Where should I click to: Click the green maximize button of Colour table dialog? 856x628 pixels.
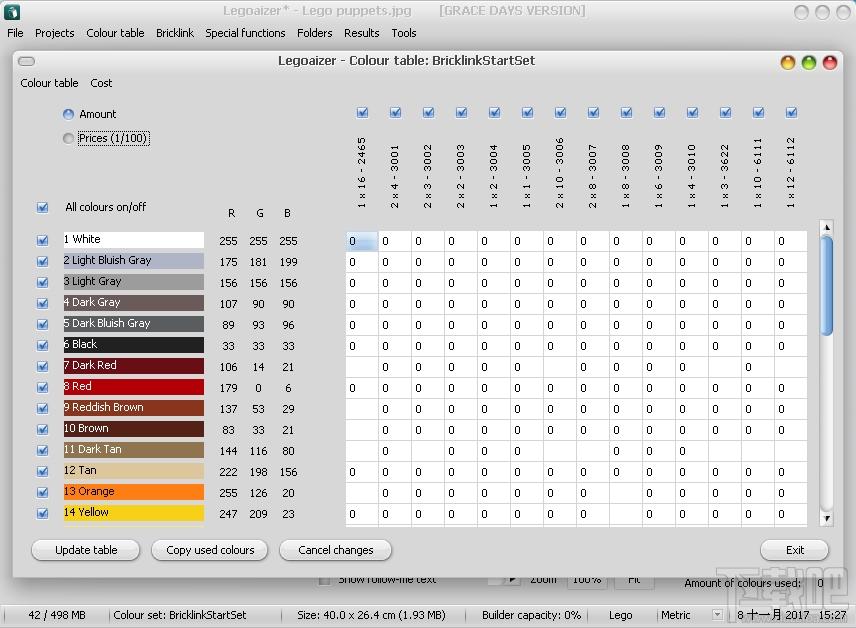pyautogui.click(x=809, y=63)
